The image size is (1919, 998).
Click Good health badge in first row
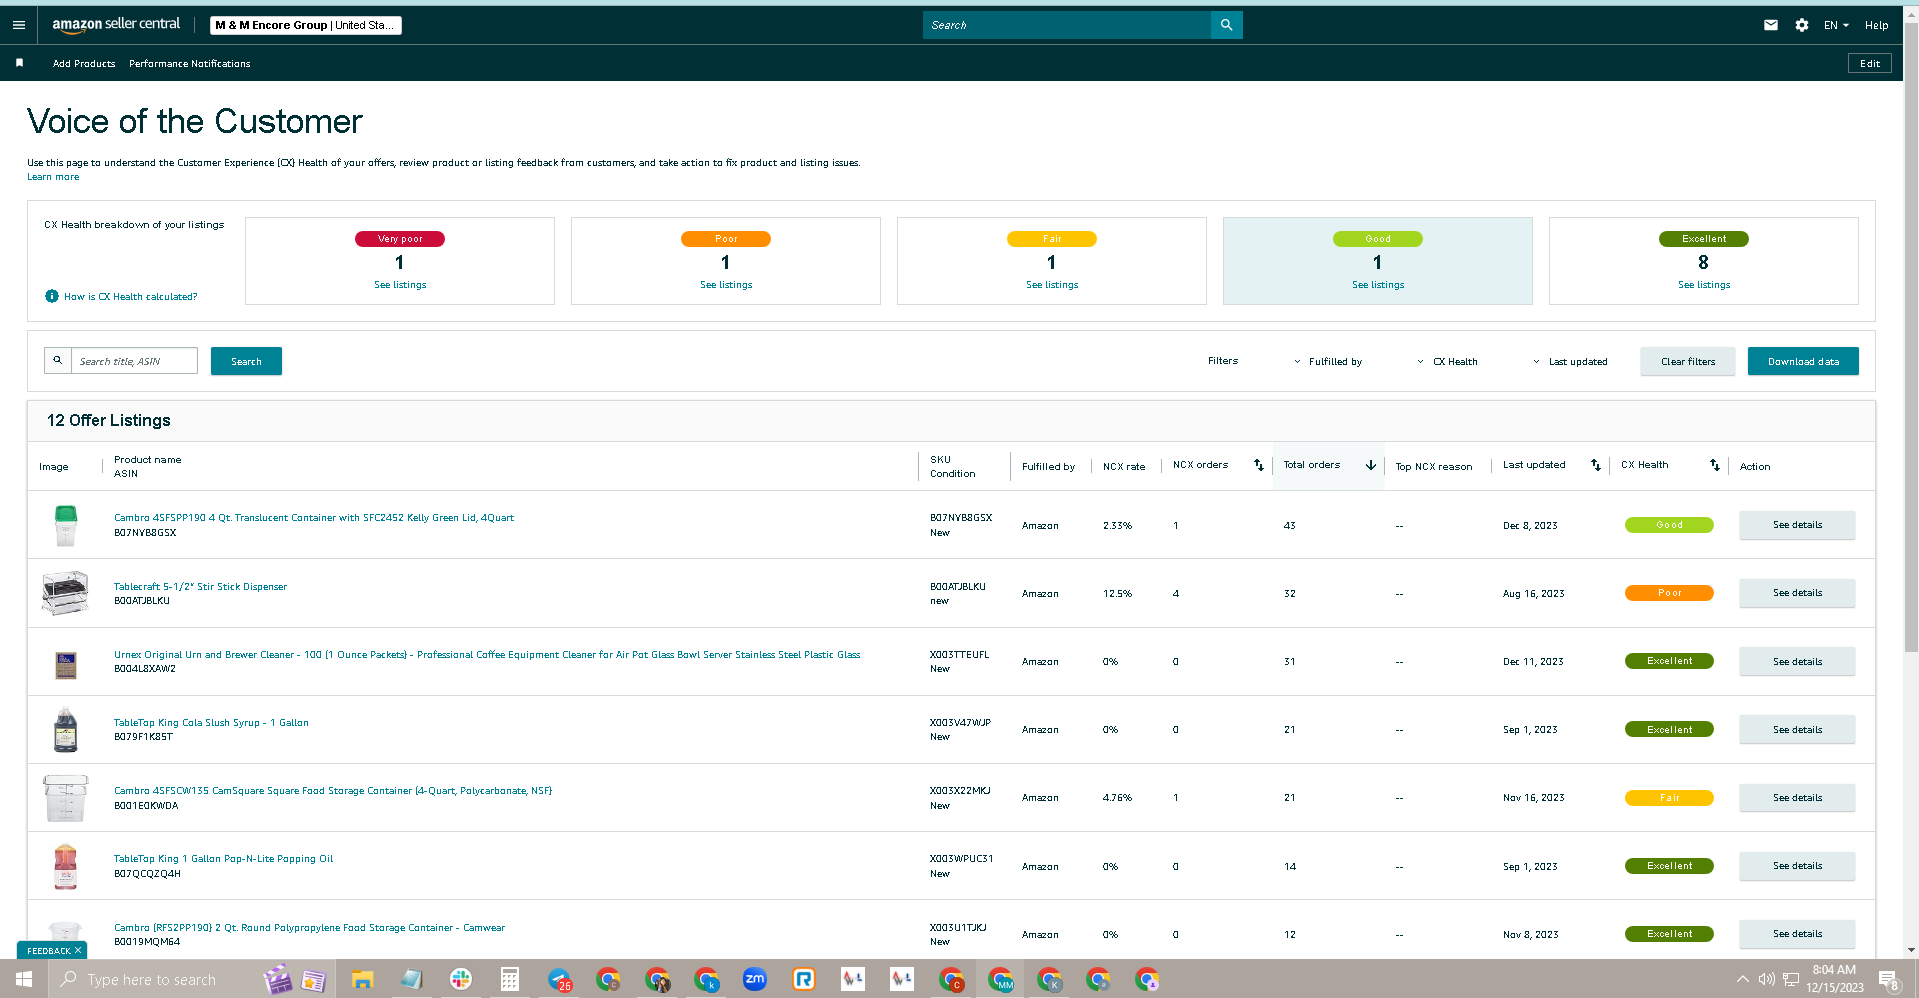pos(1669,525)
